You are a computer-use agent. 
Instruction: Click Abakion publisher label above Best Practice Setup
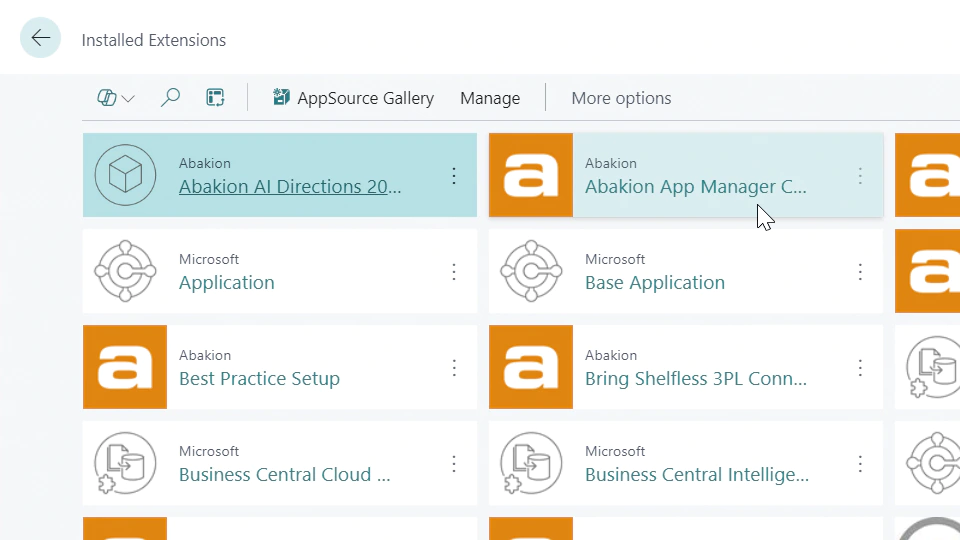[204, 355]
